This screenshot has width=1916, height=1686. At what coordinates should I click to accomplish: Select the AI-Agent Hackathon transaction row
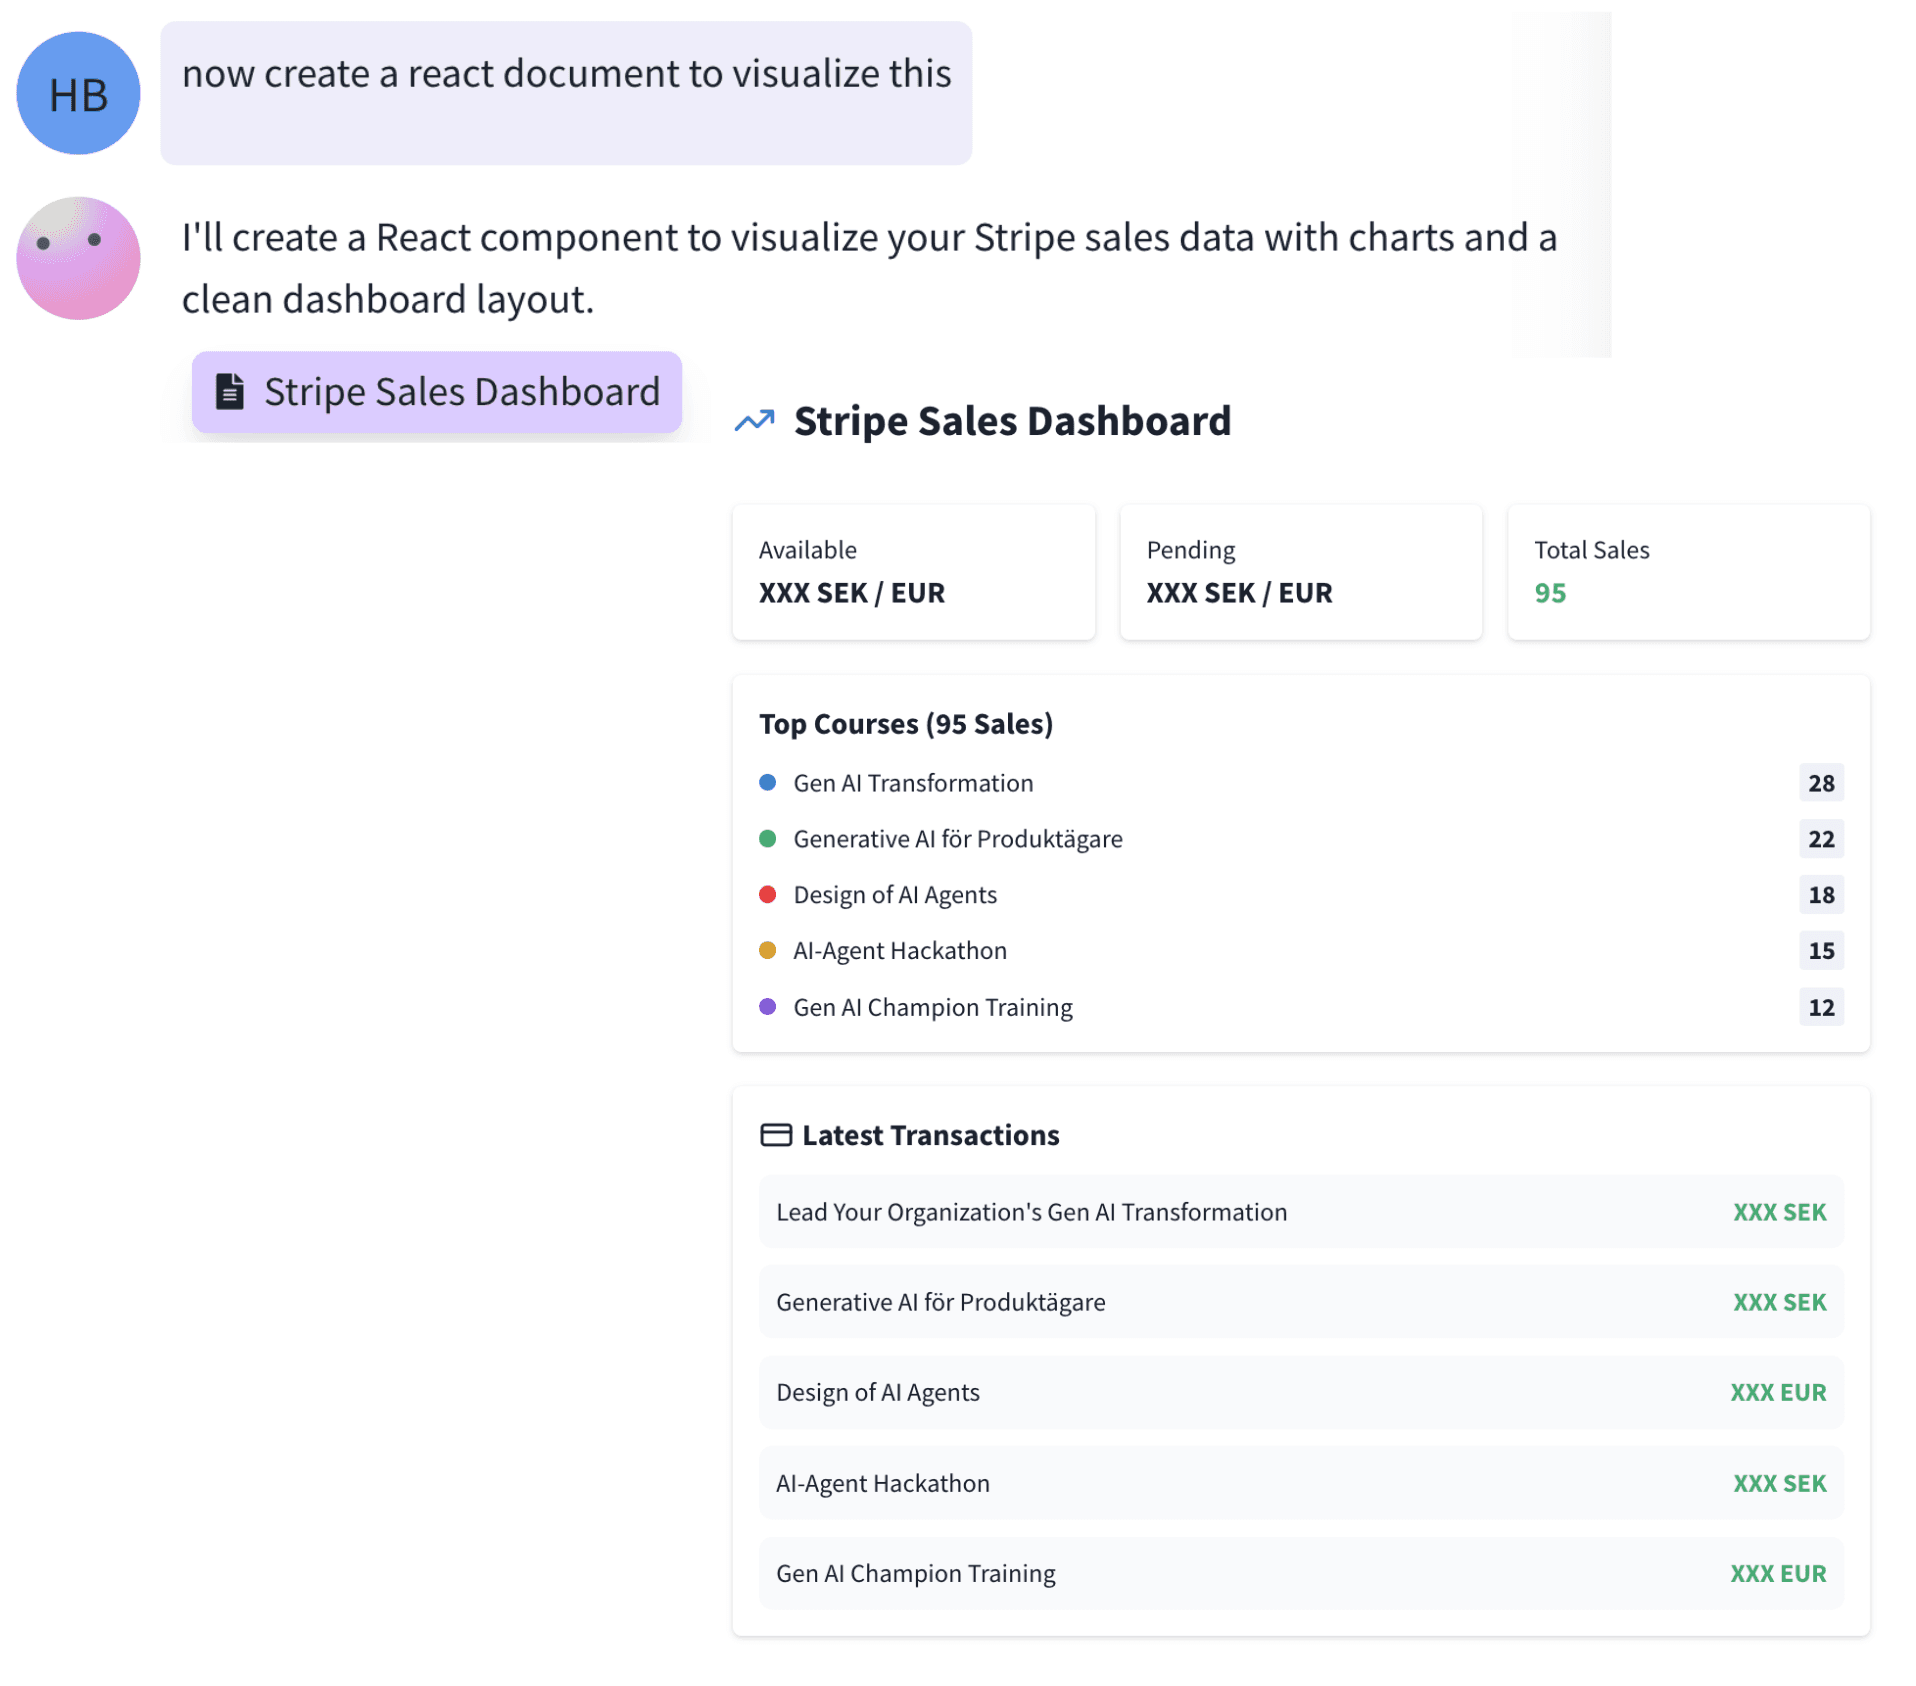tap(1300, 1482)
